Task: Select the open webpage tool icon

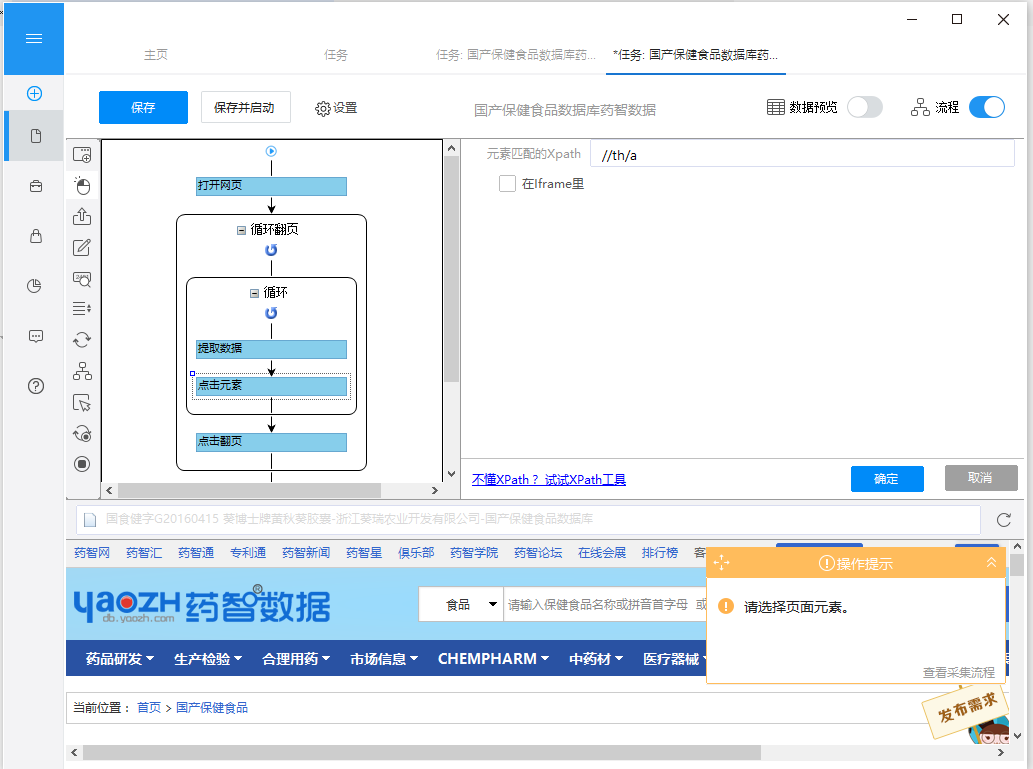Action: 82,155
